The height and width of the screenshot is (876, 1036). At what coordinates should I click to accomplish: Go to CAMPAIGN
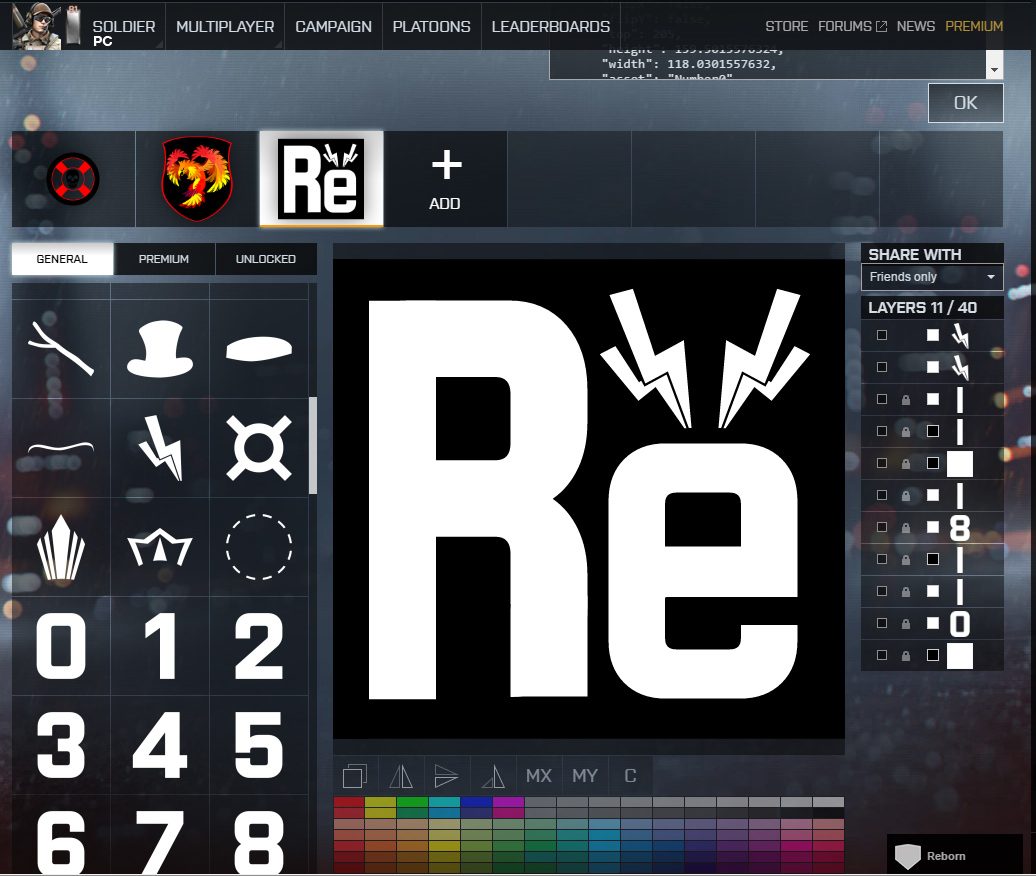point(333,26)
